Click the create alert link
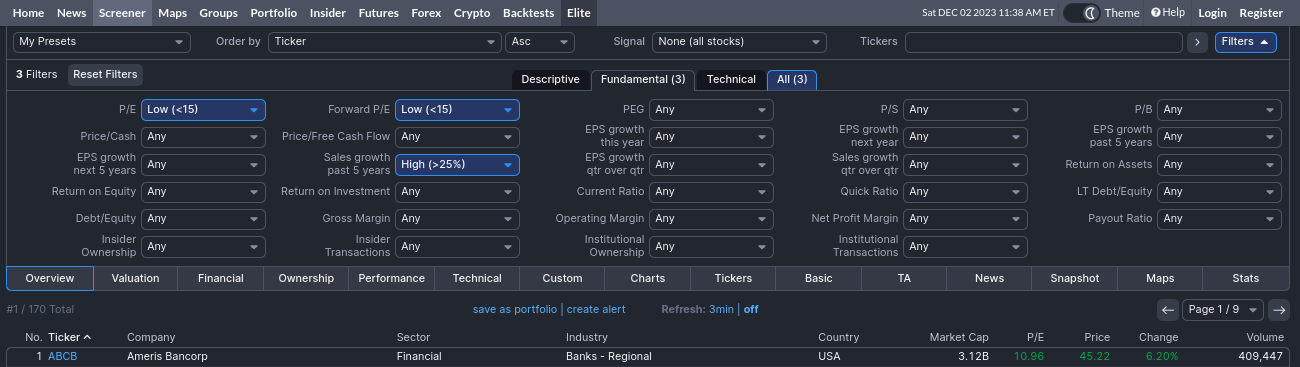 coord(596,310)
